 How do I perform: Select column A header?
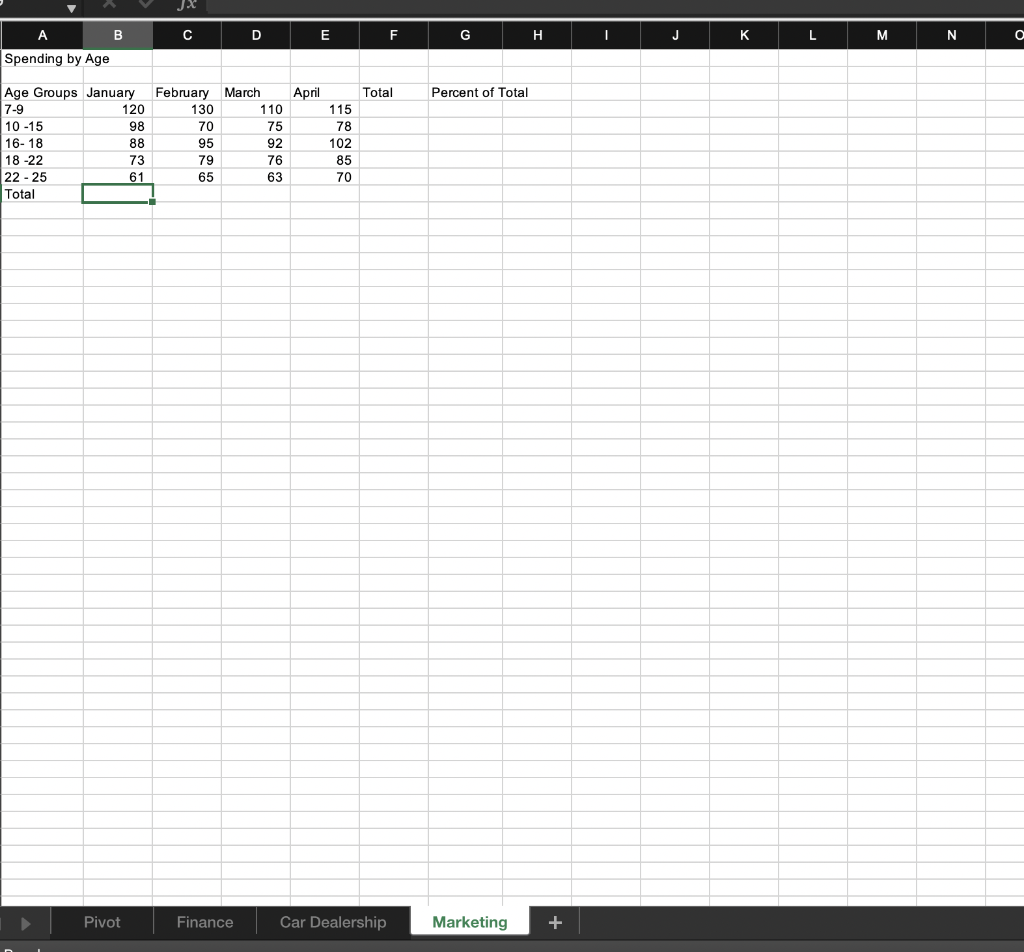click(42, 35)
